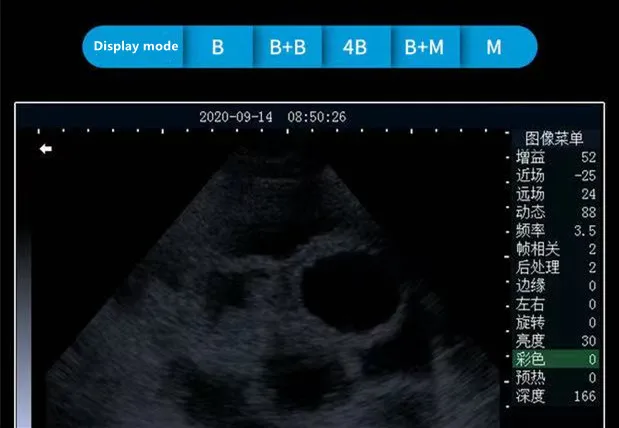Switch to B+B display mode
Image resolution: width=619 pixels, height=428 pixels.
point(287,47)
